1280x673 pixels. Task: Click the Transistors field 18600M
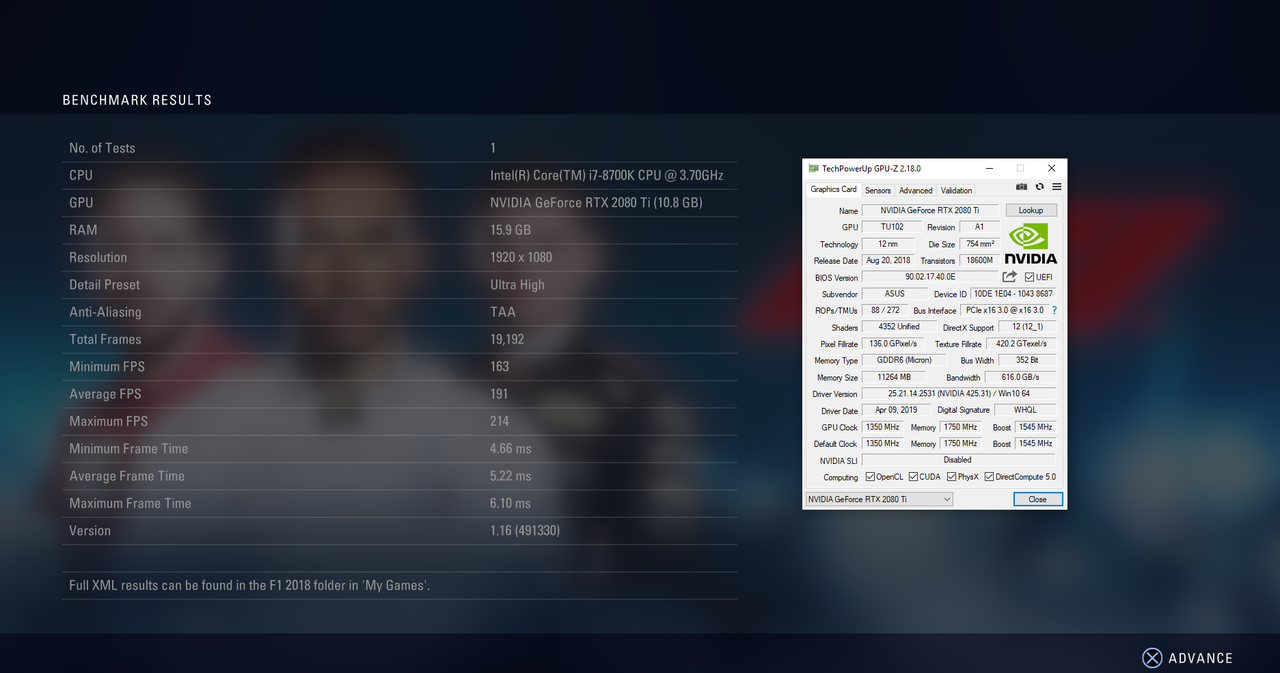tap(979, 260)
